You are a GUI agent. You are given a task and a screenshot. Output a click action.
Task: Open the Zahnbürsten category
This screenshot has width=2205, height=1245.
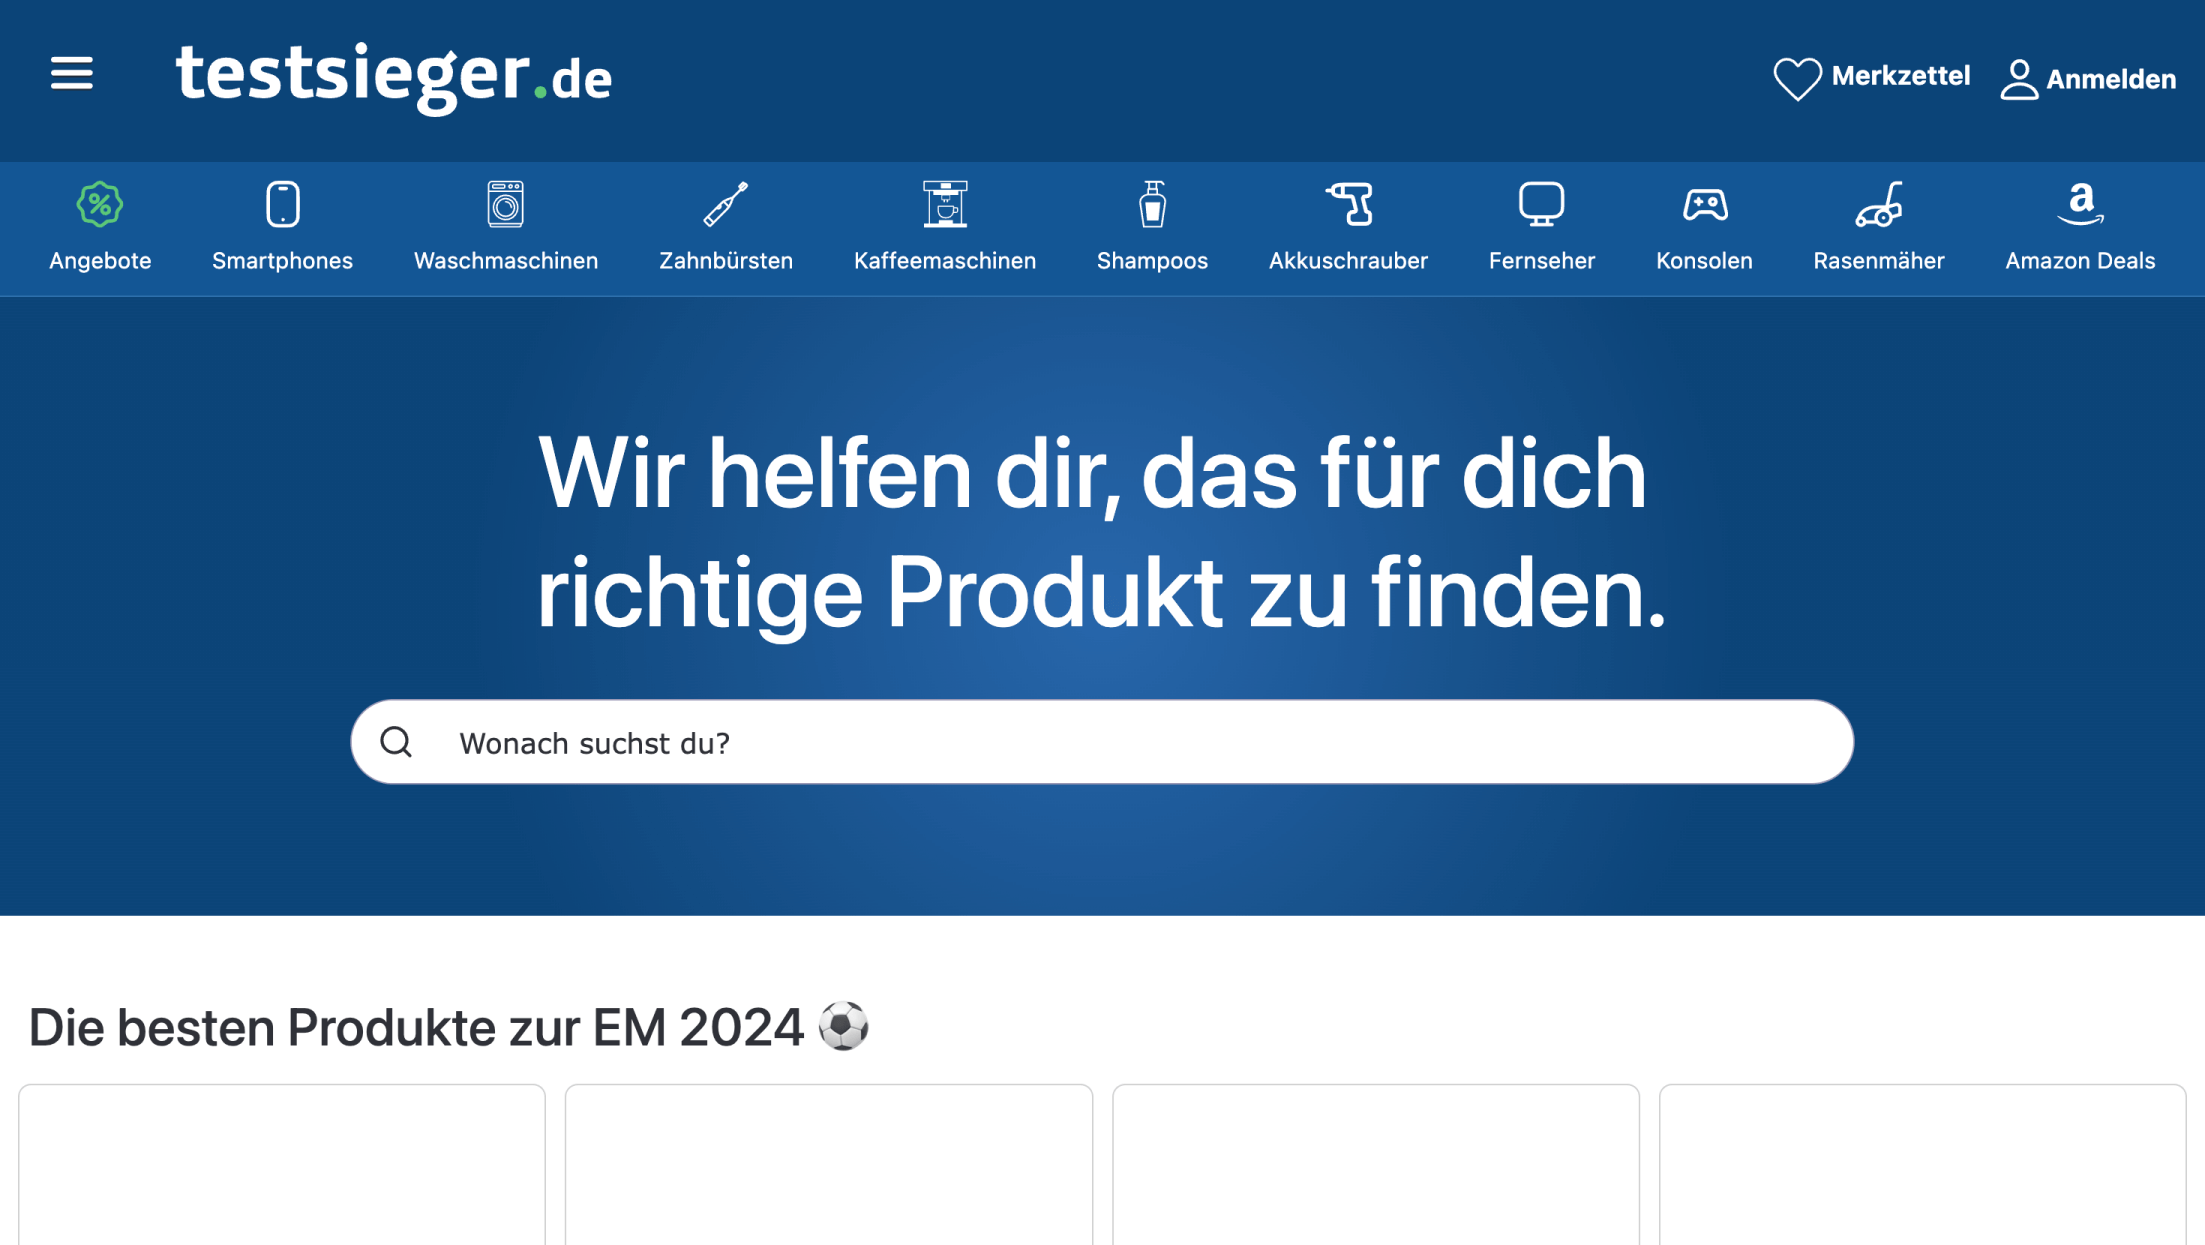coord(726,261)
